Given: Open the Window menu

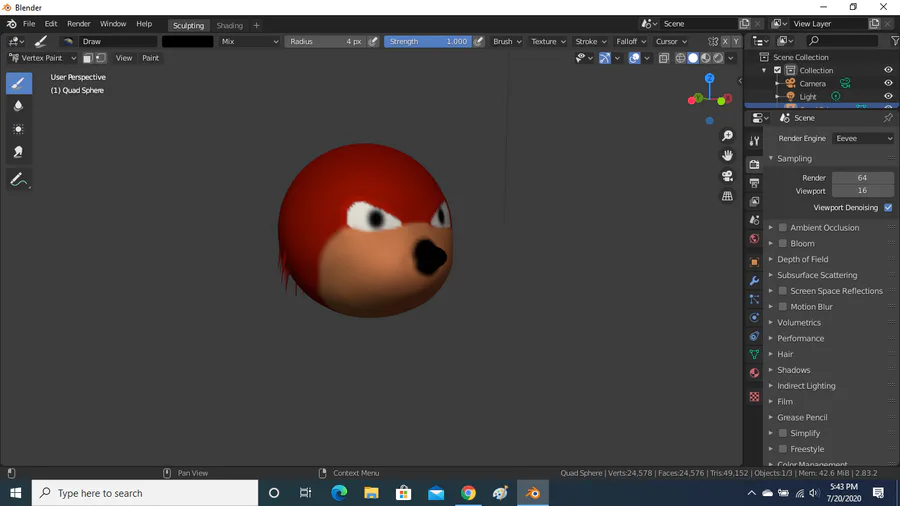Looking at the screenshot, I should coord(112,24).
